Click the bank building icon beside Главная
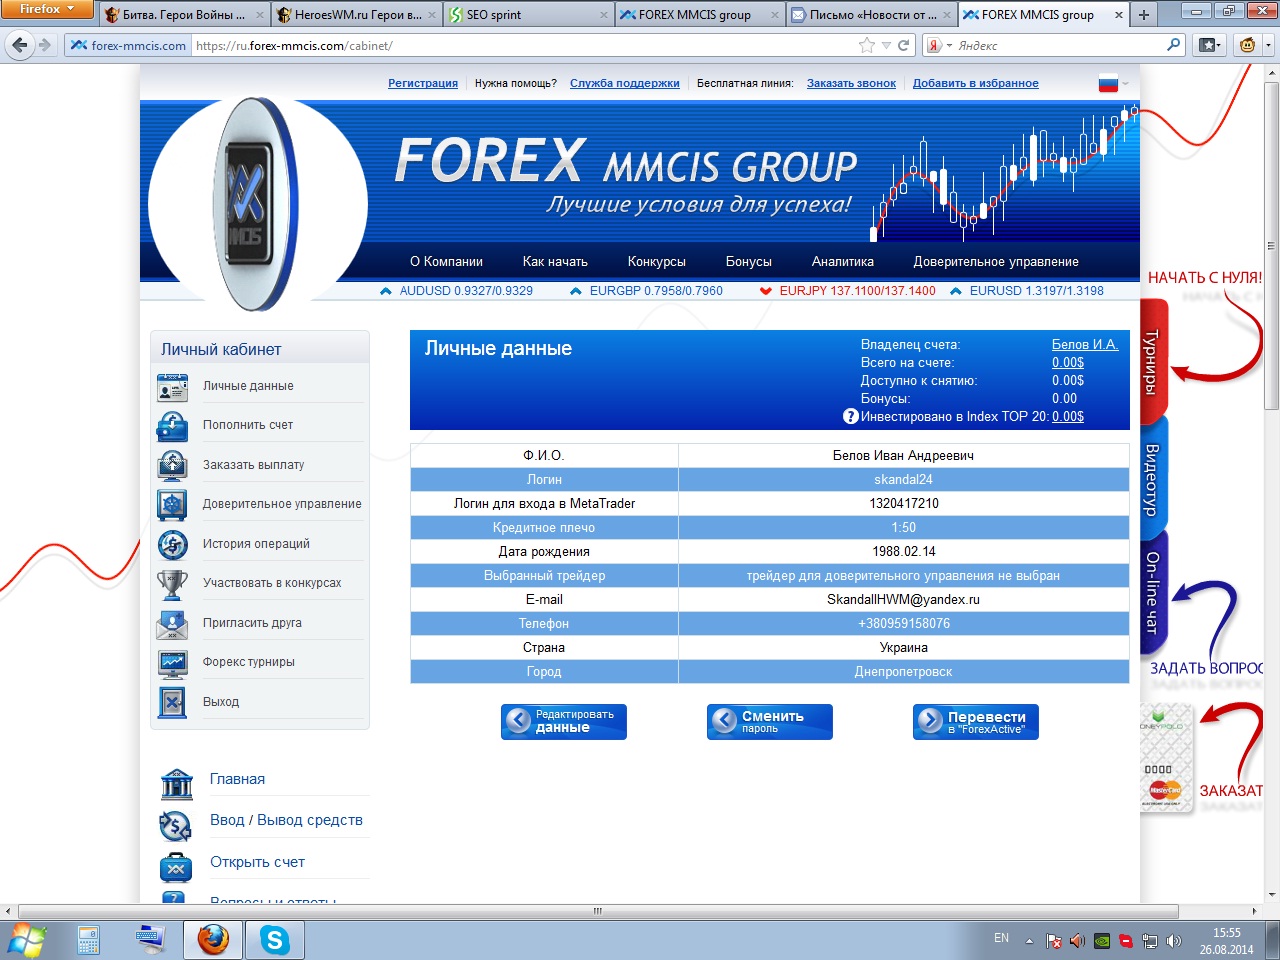 [x=176, y=784]
